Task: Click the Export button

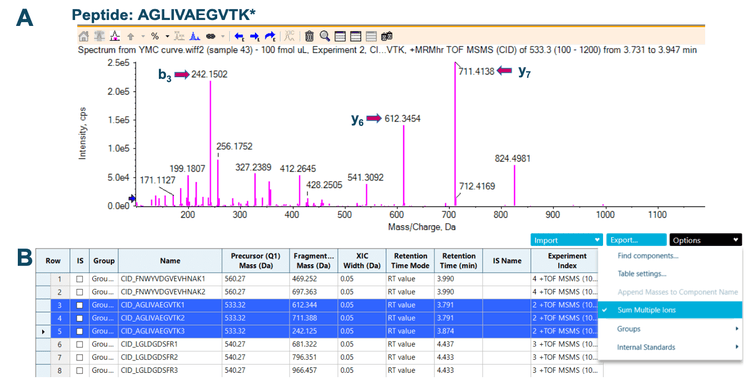Action: 636,240
